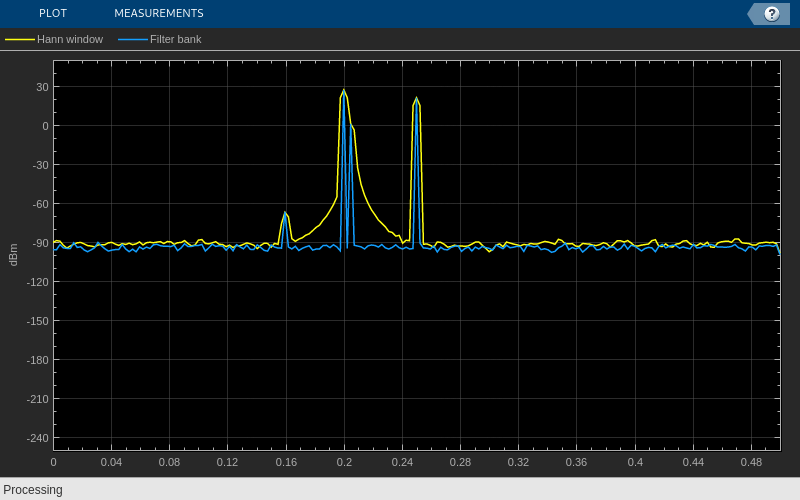Click the help question mark icon
This screenshot has width=800, height=500.
click(x=771, y=14)
